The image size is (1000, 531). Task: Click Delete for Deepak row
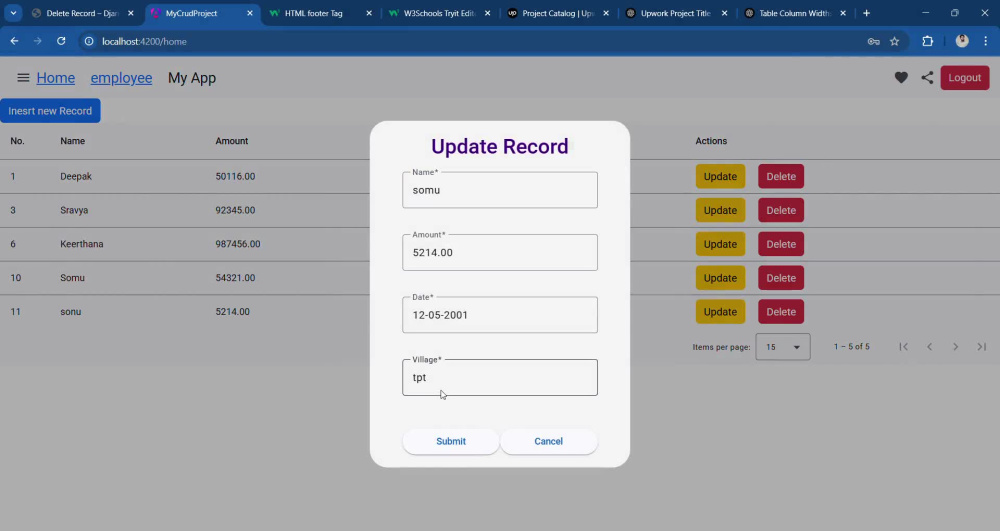(781, 177)
